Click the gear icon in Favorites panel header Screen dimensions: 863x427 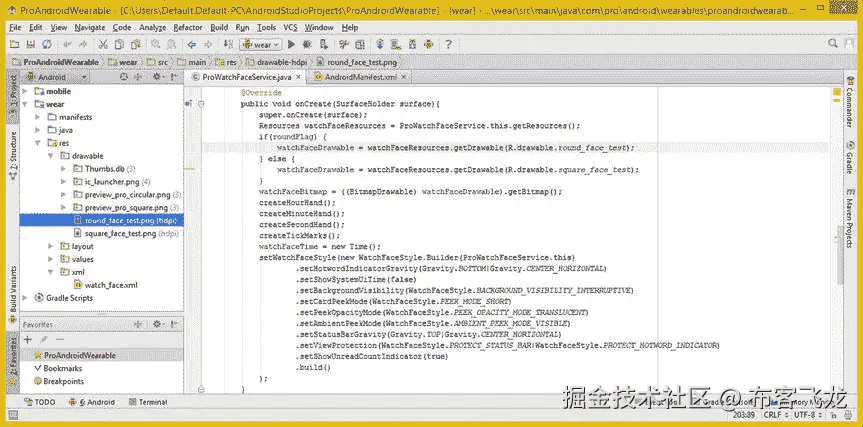tap(157, 325)
